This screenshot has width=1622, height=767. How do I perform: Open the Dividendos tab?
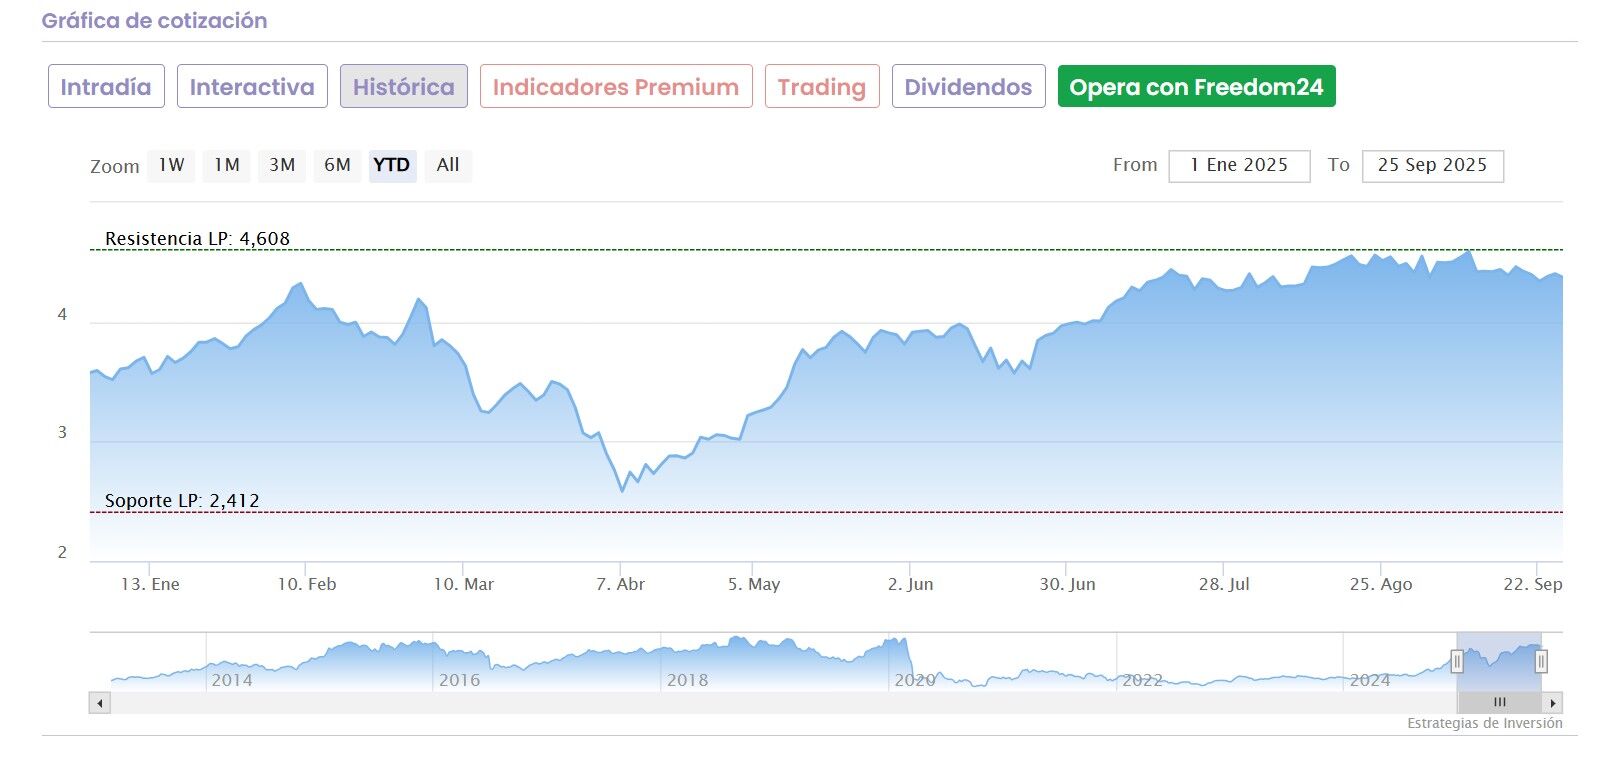tap(968, 87)
